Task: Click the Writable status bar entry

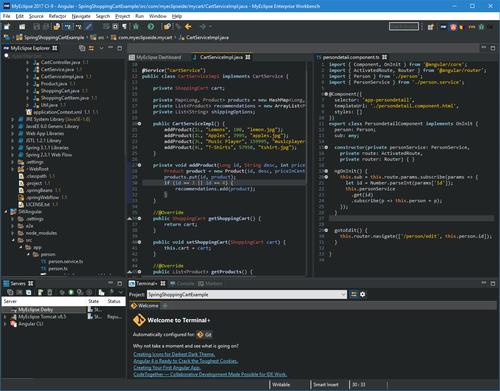Action: tap(281, 385)
